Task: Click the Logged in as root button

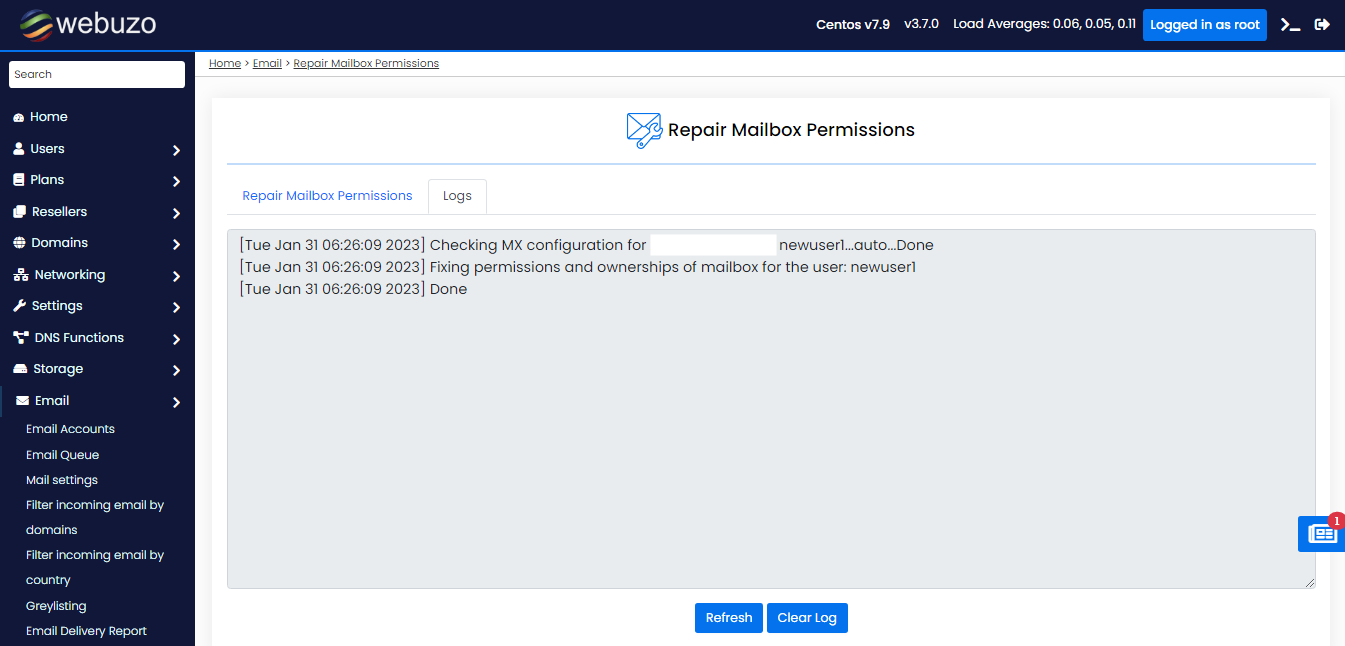Action: [x=1205, y=25]
